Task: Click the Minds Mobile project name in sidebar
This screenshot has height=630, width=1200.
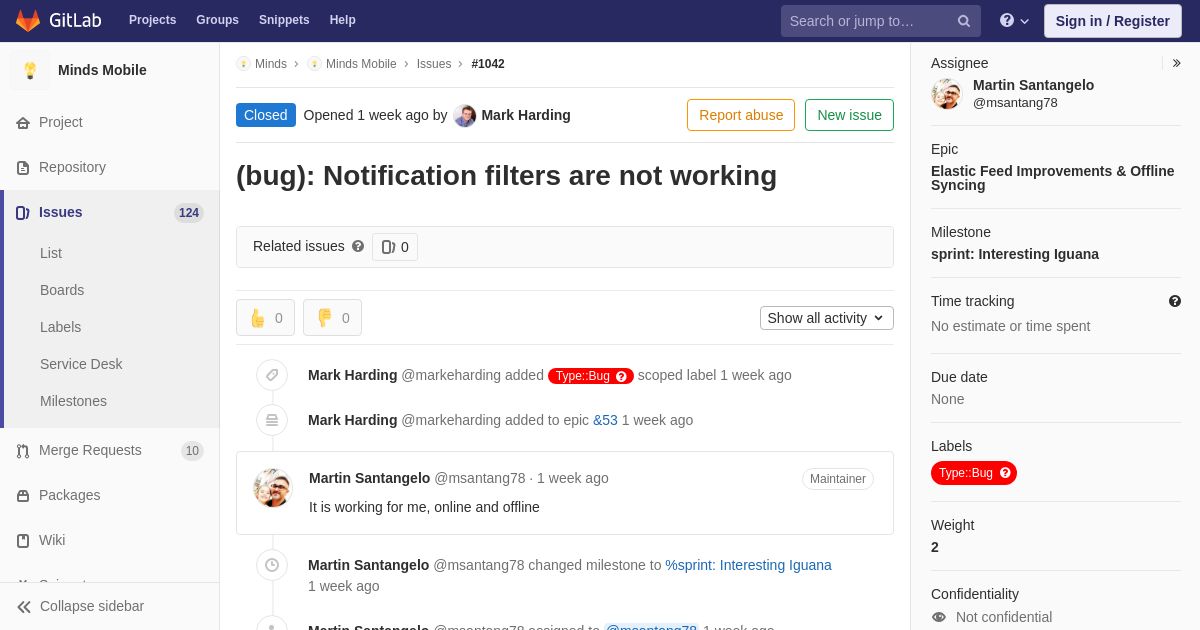Action: click(102, 70)
